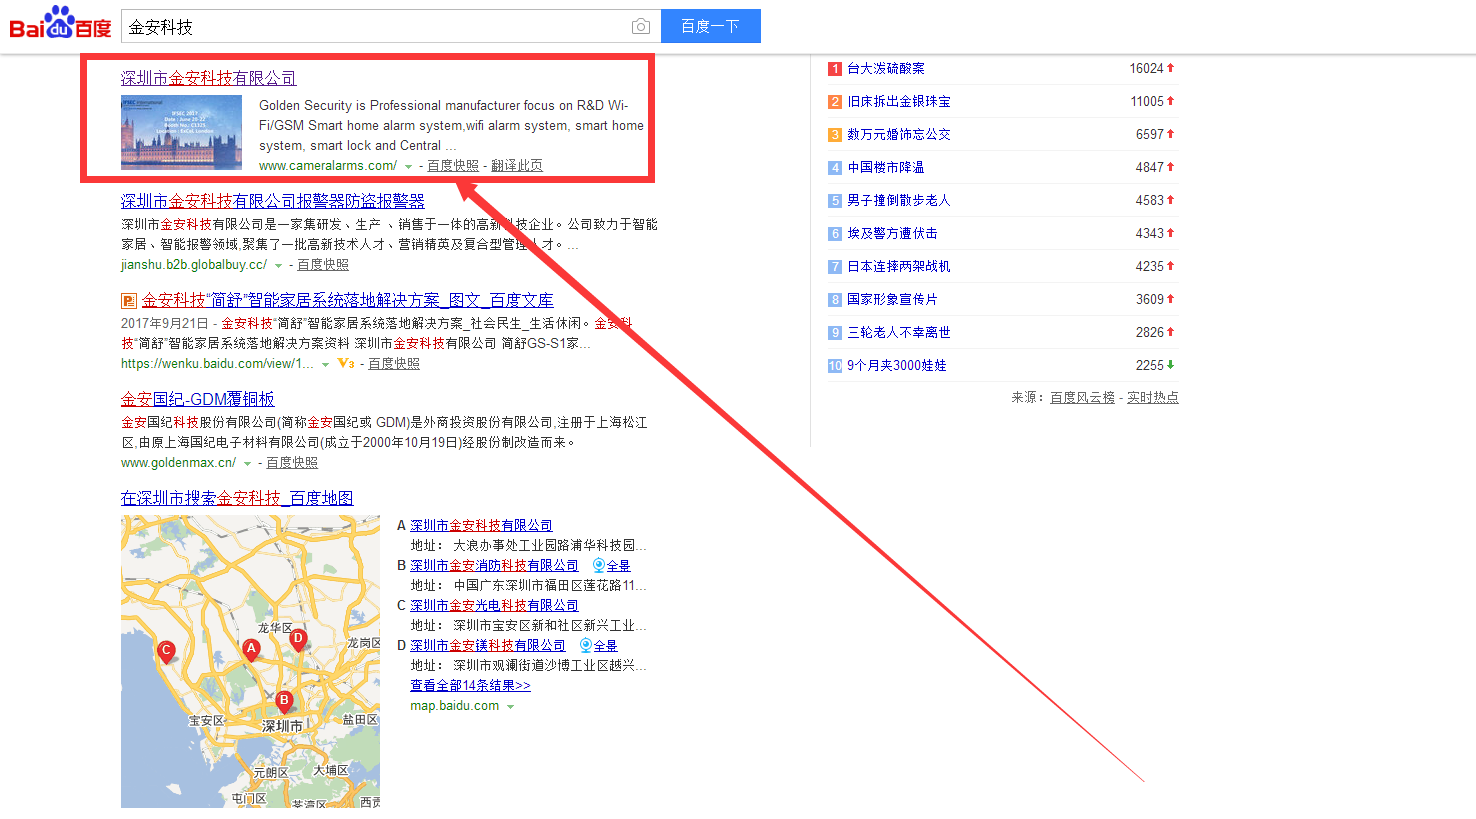Expand dropdown arrow next to www.goldenmax.cn

click(247, 464)
